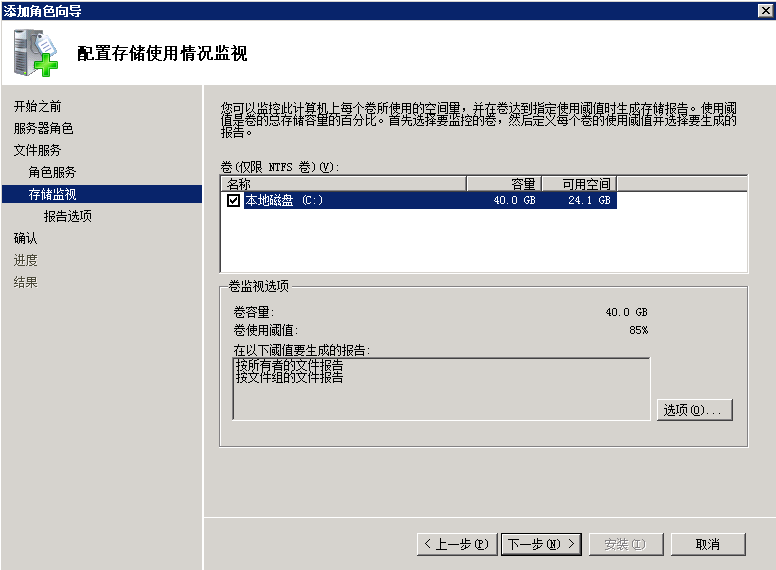Sort by 容量 column header
This screenshot has width=776, height=570.
pyautogui.click(x=504, y=184)
